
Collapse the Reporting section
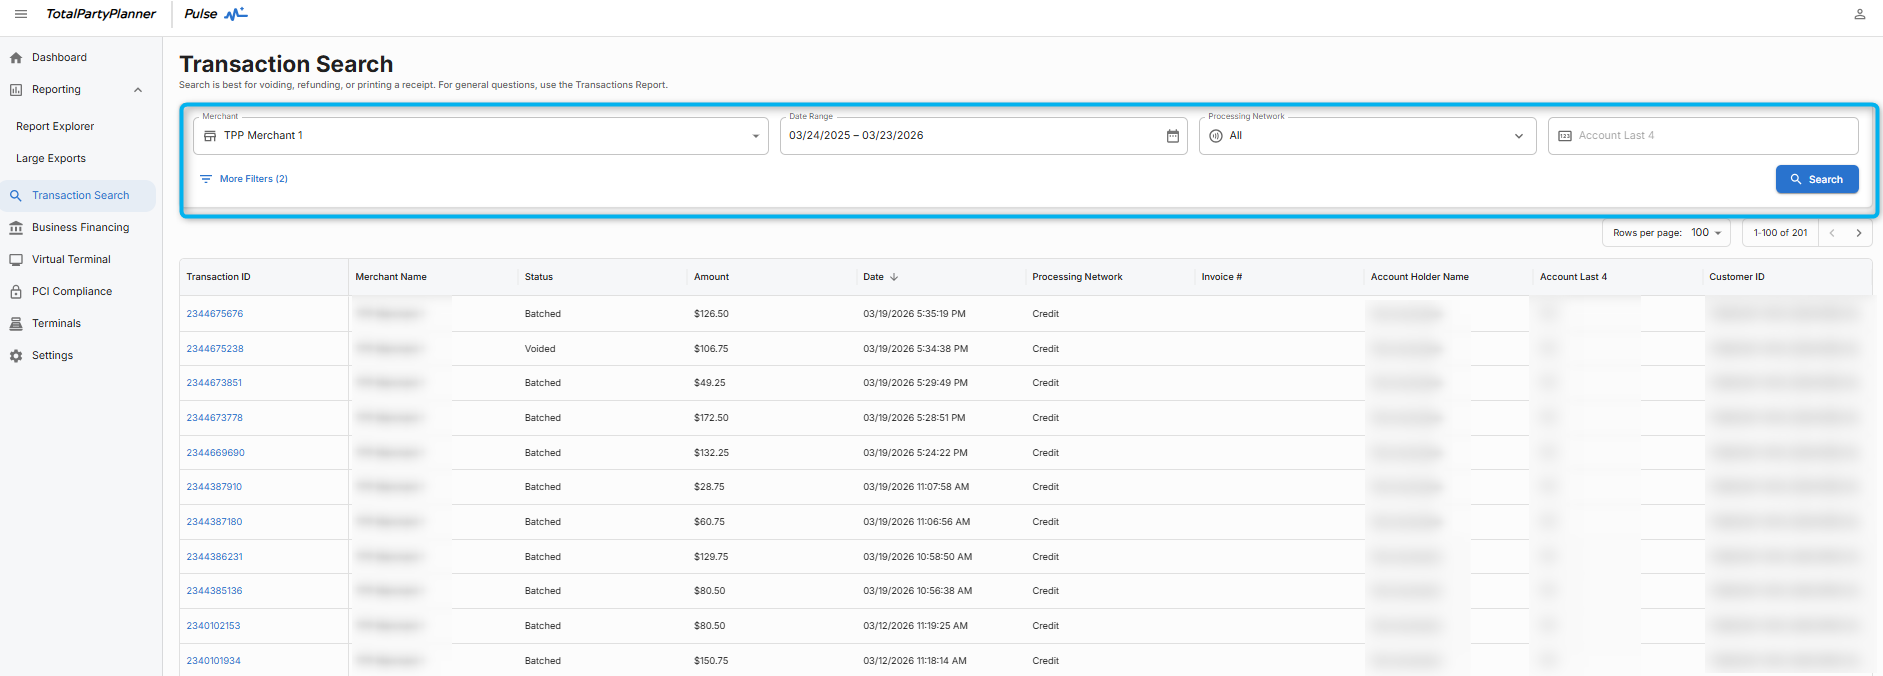pyautogui.click(x=138, y=90)
